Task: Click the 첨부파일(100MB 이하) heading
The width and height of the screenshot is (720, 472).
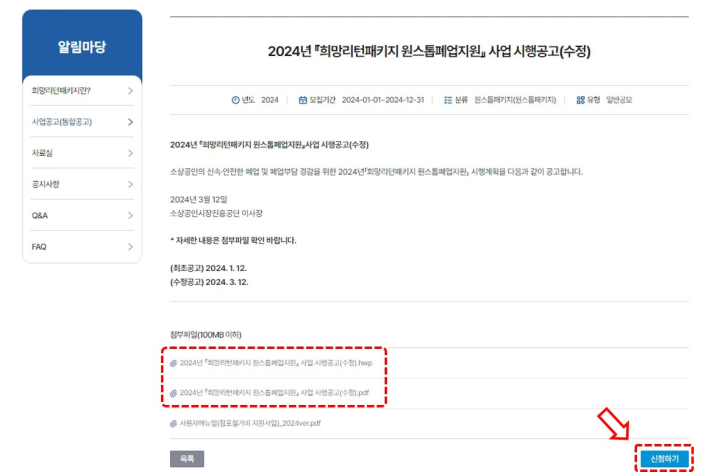Action: tap(206, 335)
